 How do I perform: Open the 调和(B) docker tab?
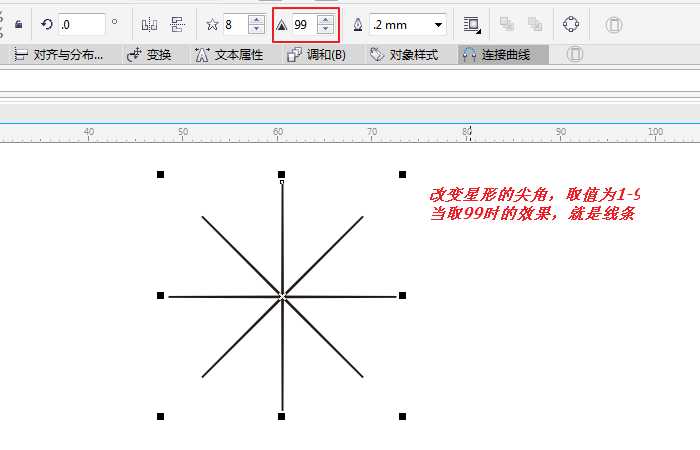(317, 55)
